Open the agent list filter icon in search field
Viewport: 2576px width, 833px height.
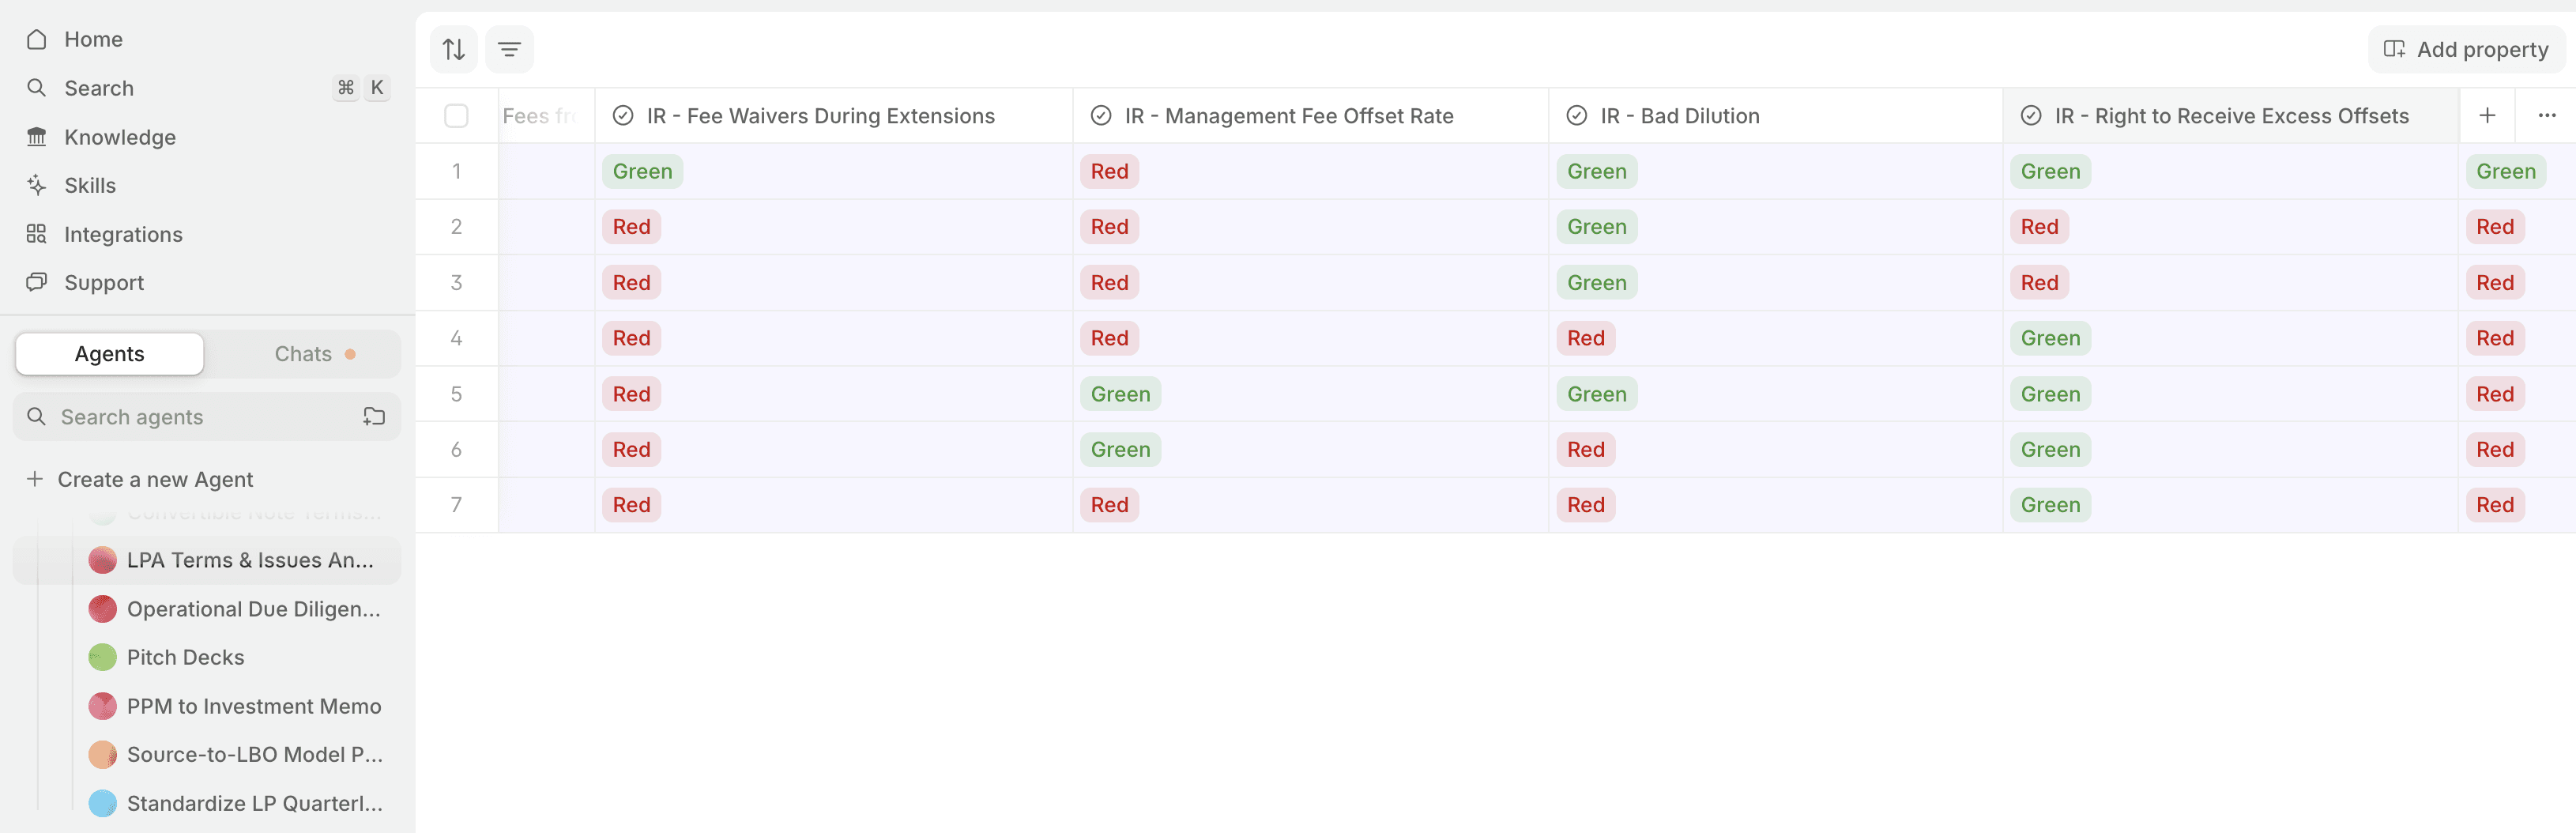click(374, 416)
